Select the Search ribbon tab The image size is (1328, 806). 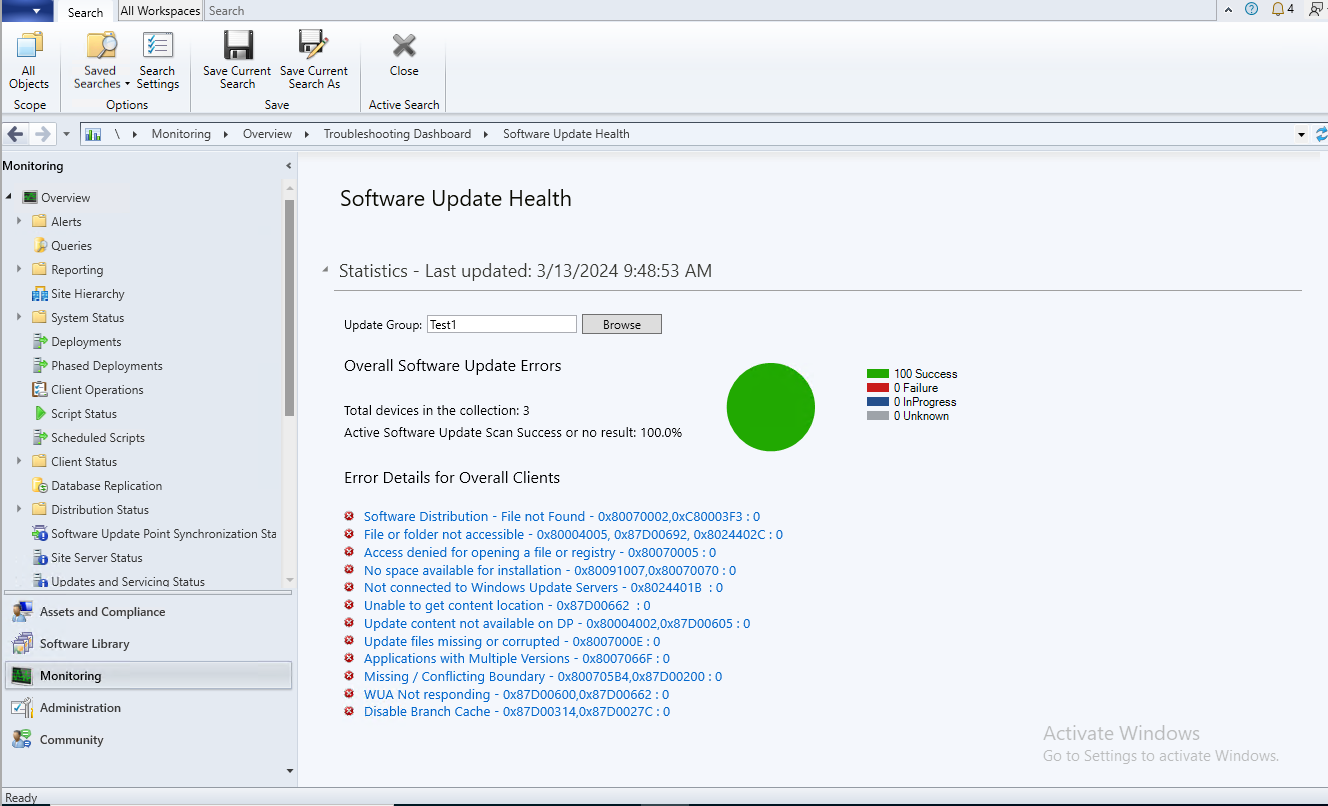86,11
